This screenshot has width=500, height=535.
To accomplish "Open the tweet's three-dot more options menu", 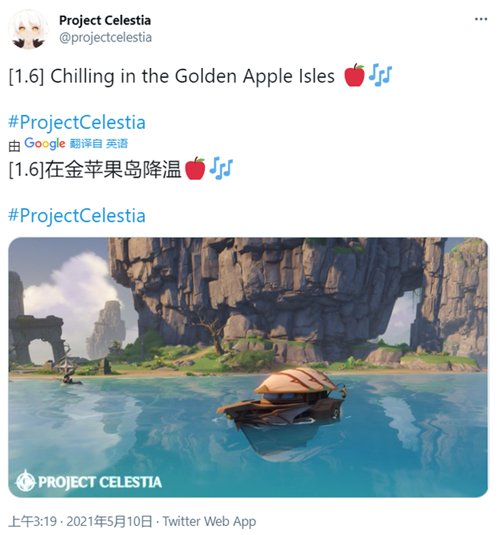I will (x=481, y=19).
